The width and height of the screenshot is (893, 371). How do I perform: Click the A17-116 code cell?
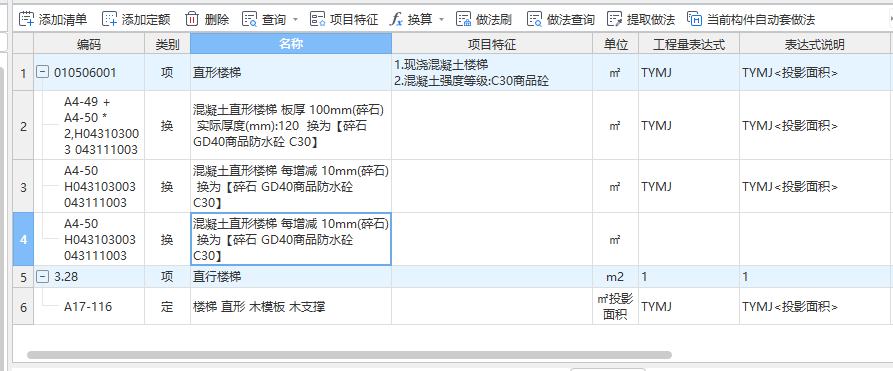(x=89, y=307)
